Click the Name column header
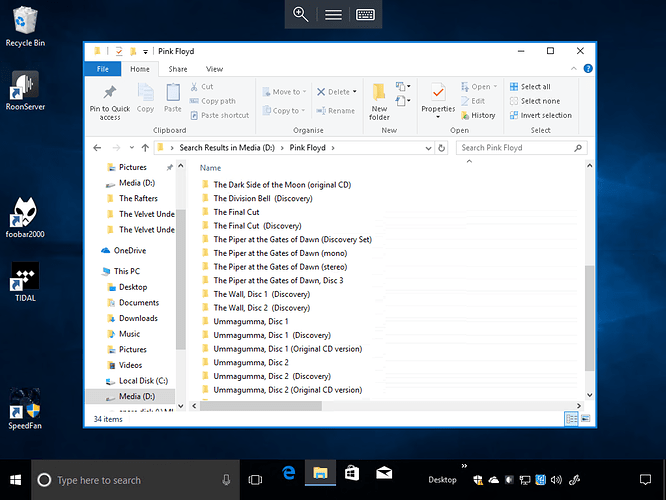Screen dimensions: 666x500 pos(210,168)
